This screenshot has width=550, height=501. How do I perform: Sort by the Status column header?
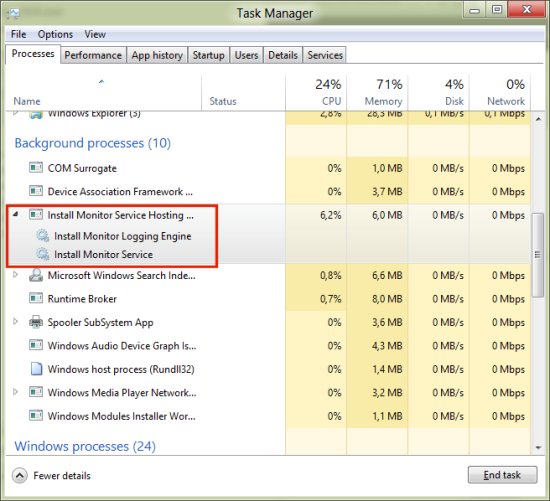click(243, 93)
